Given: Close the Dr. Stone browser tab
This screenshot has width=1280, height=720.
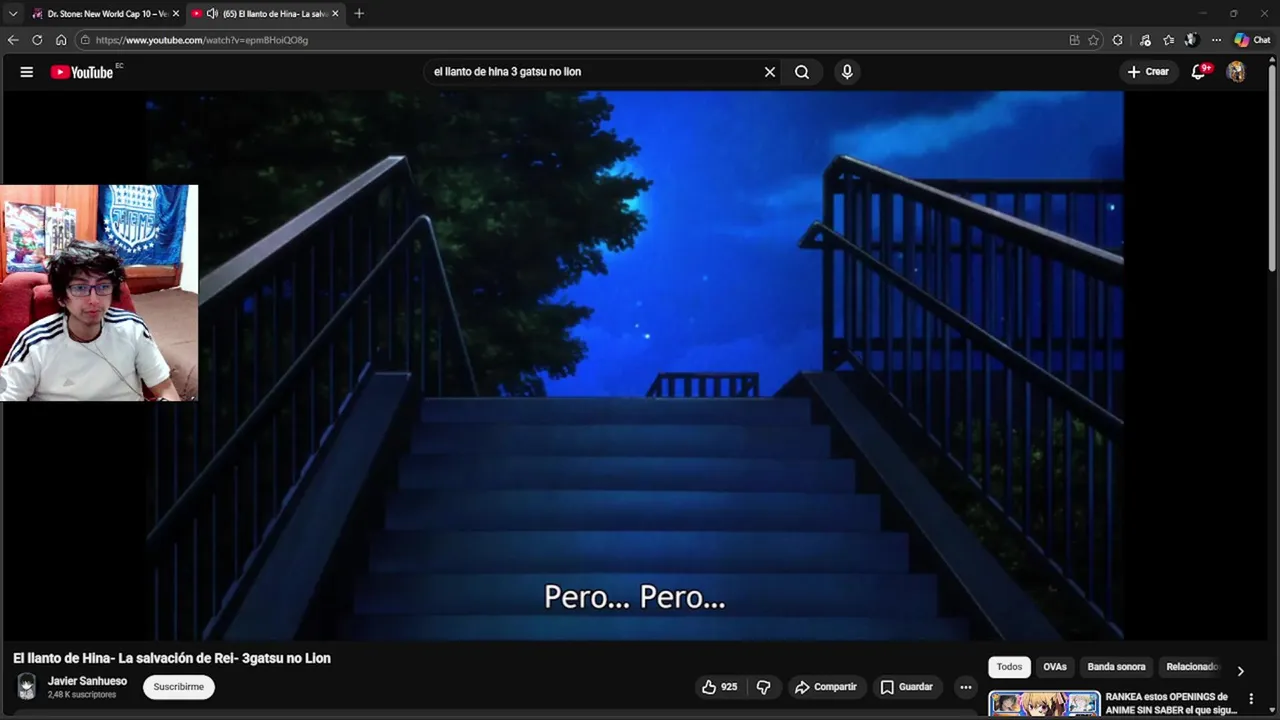Looking at the screenshot, I should point(176,14).
